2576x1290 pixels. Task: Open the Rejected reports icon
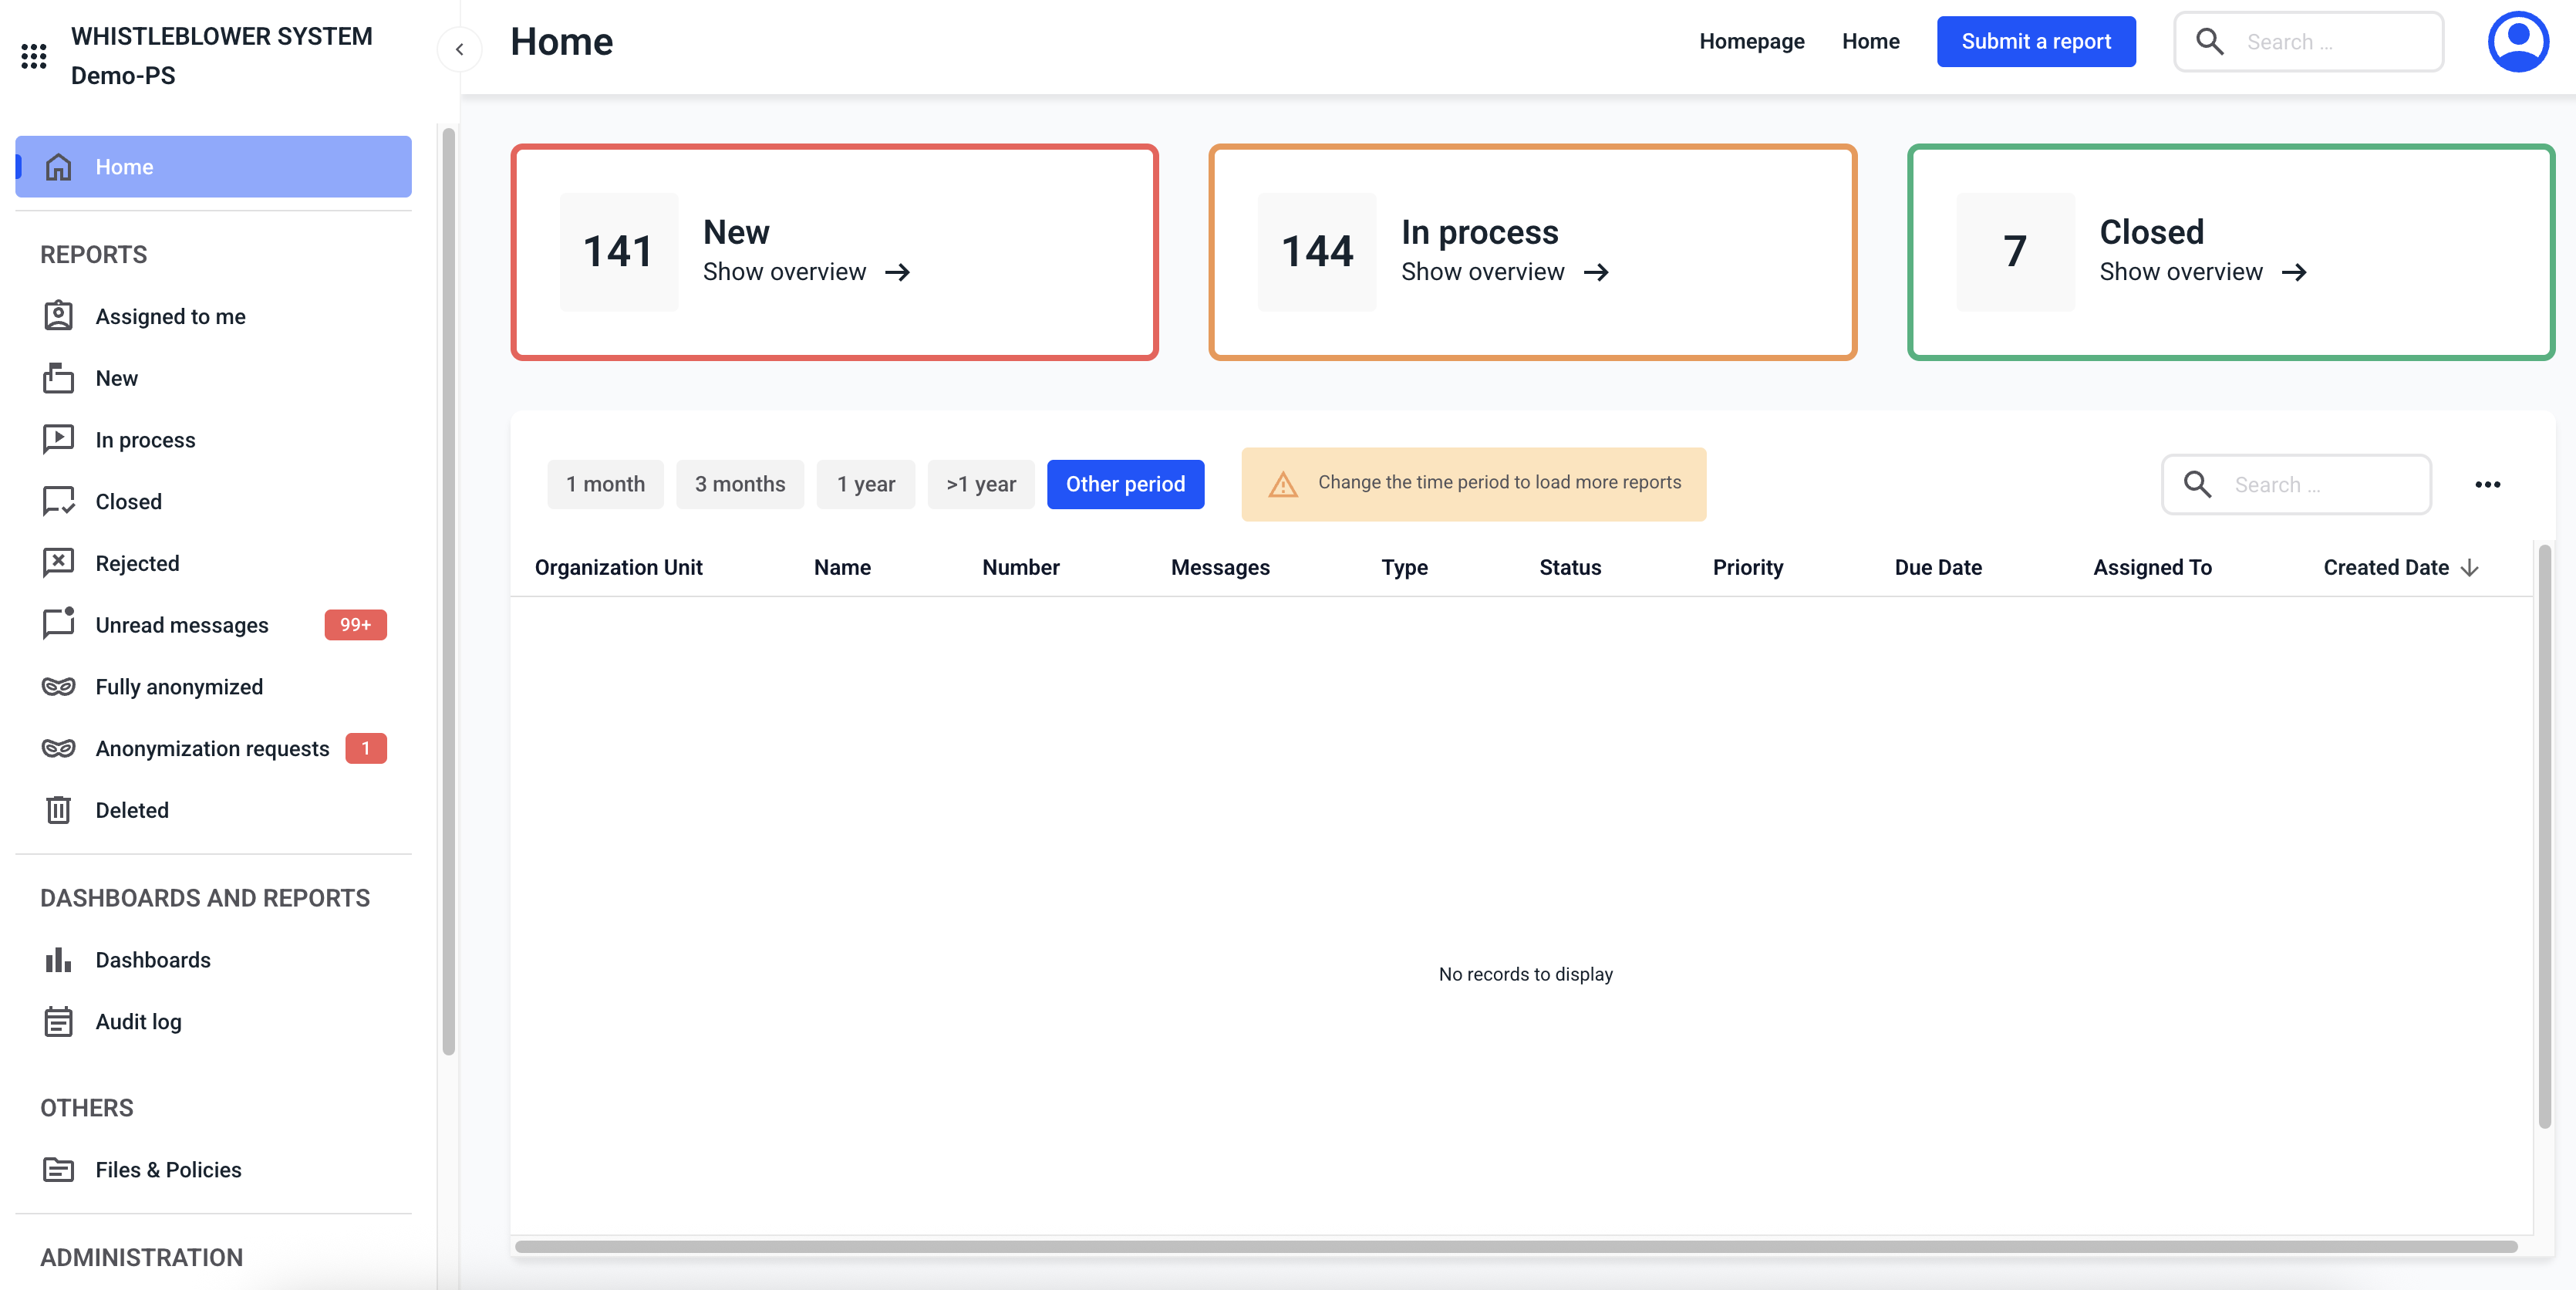click(58, 563)
